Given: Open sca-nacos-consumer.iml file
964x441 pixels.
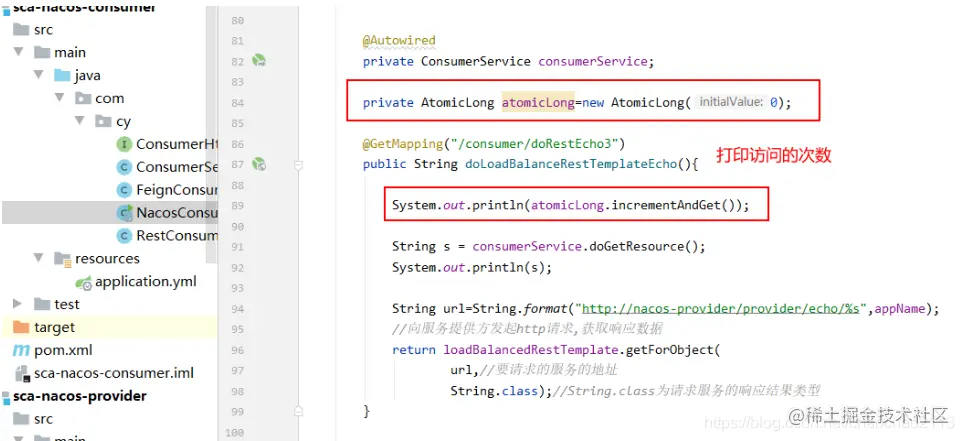Looking at the screenshot, I should tap(114, 373).
